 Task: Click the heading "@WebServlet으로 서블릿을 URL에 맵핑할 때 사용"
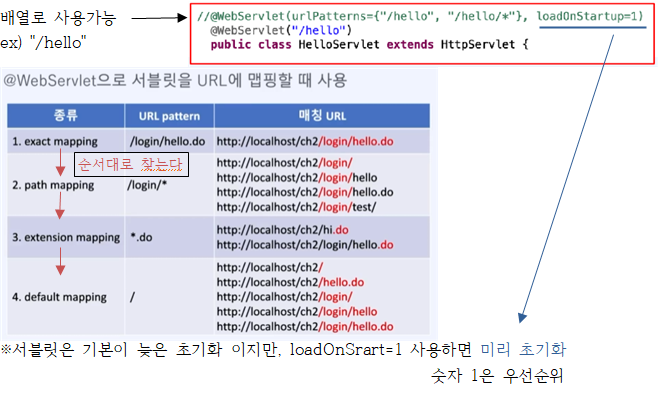click(x=175, y=80)
